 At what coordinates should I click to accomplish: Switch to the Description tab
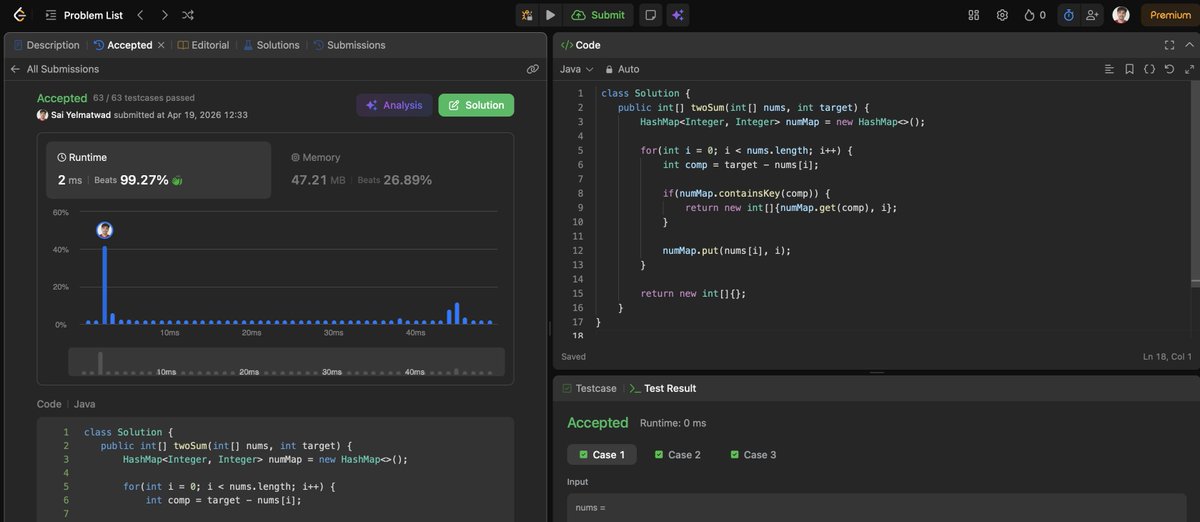pos(47,45)
